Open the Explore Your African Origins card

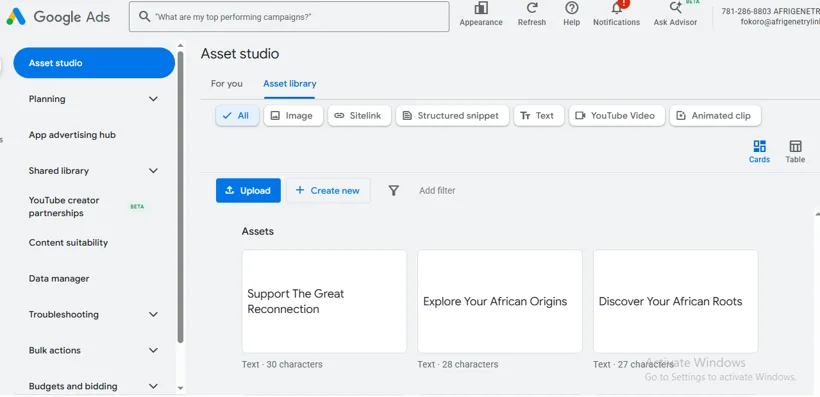pyautogui.click(x=500, y=301)
